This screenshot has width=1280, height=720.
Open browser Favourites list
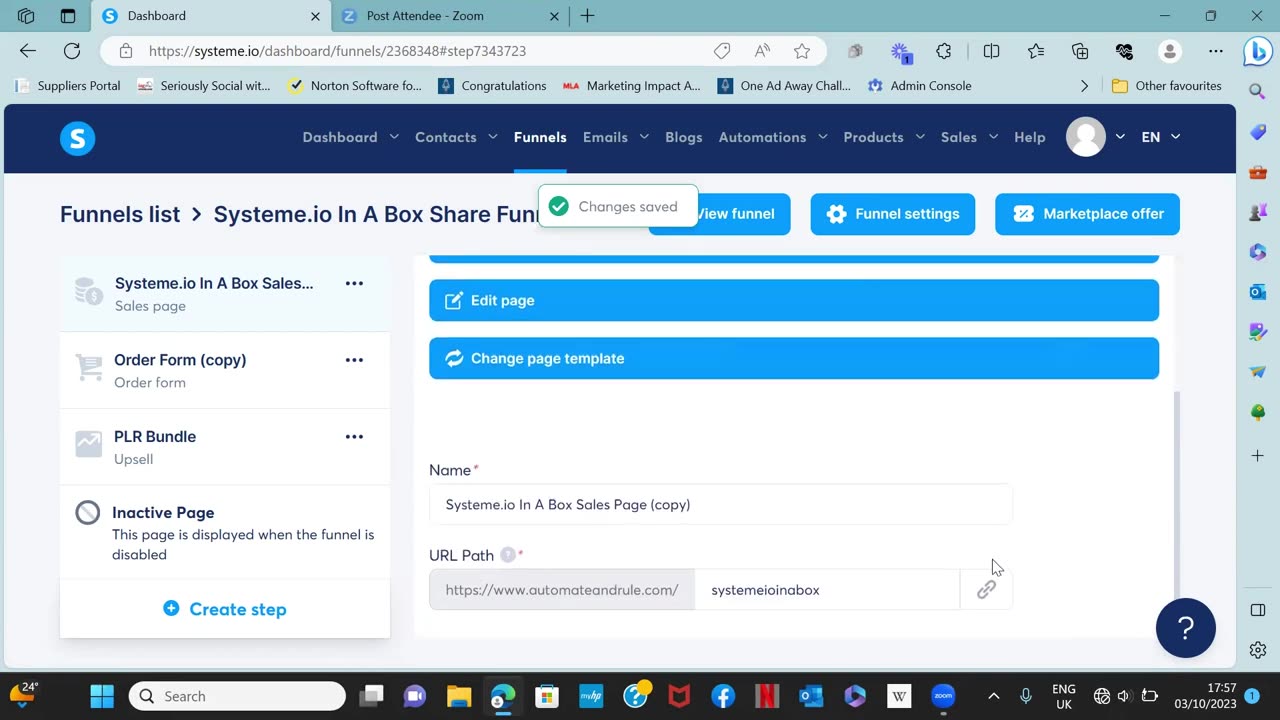(1036, 51)
